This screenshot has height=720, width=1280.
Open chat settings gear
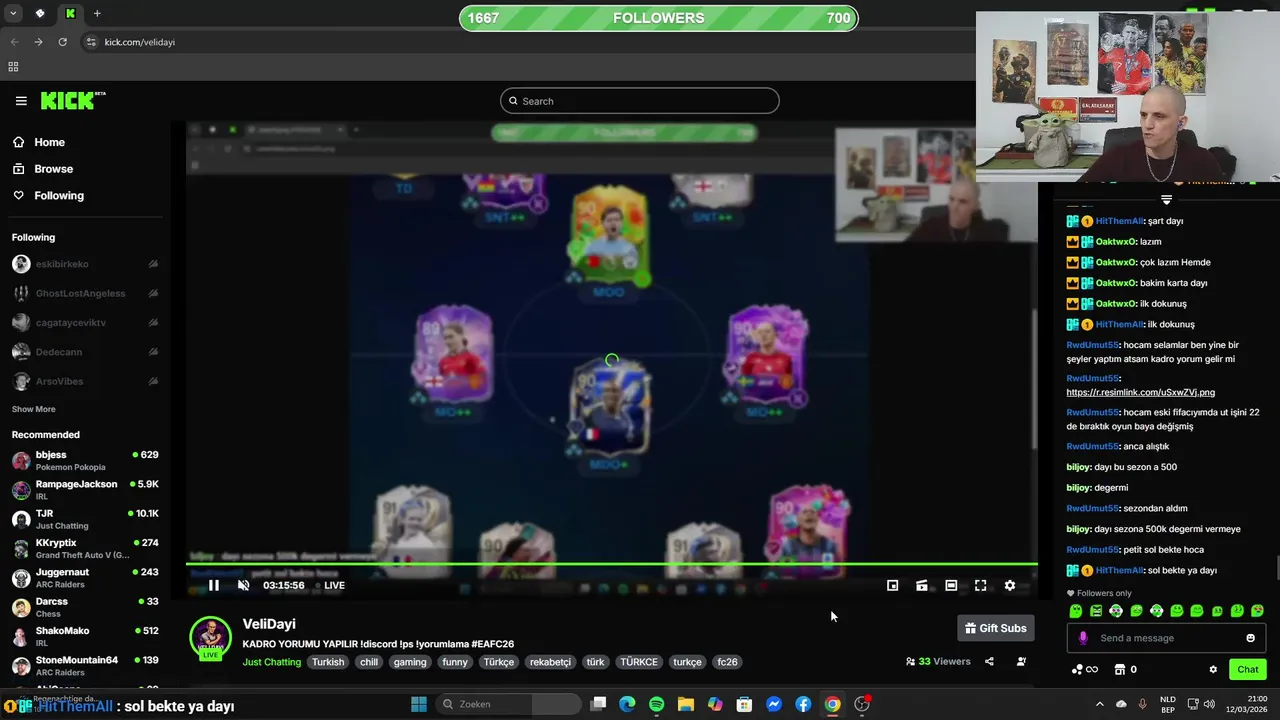(1213, 670)
